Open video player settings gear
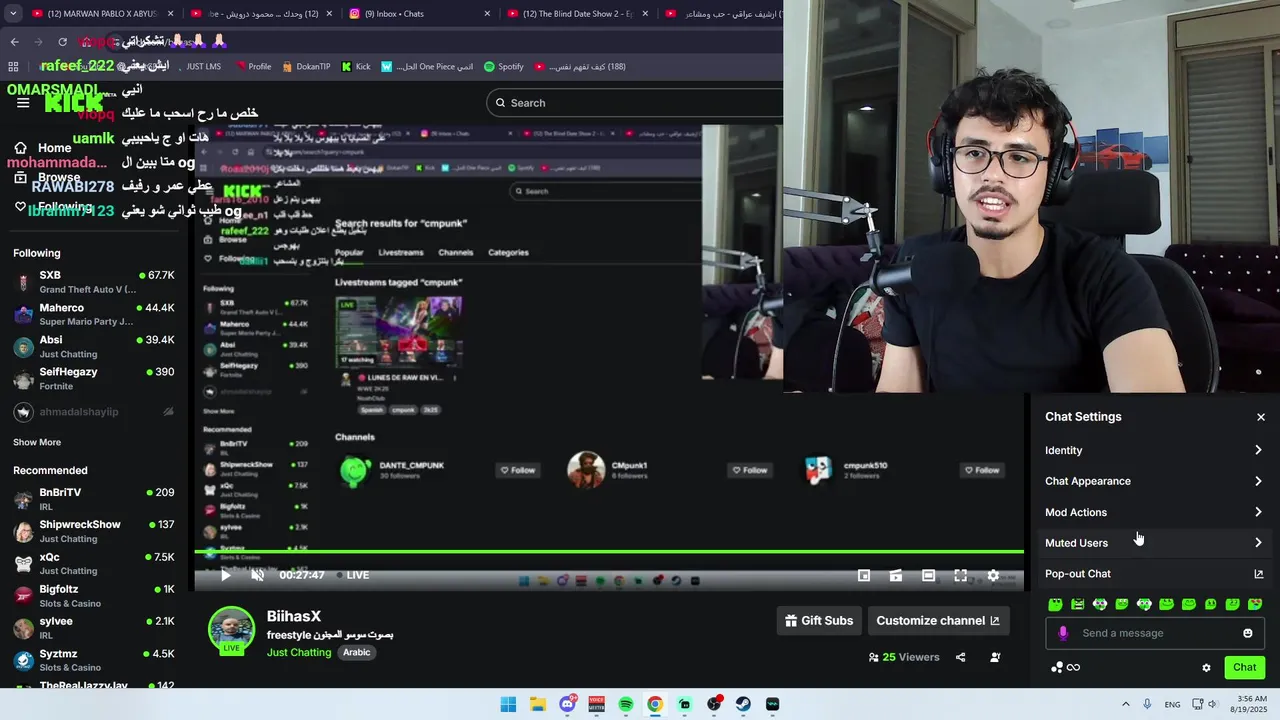 pyautogui.click(x=993, y=575)
